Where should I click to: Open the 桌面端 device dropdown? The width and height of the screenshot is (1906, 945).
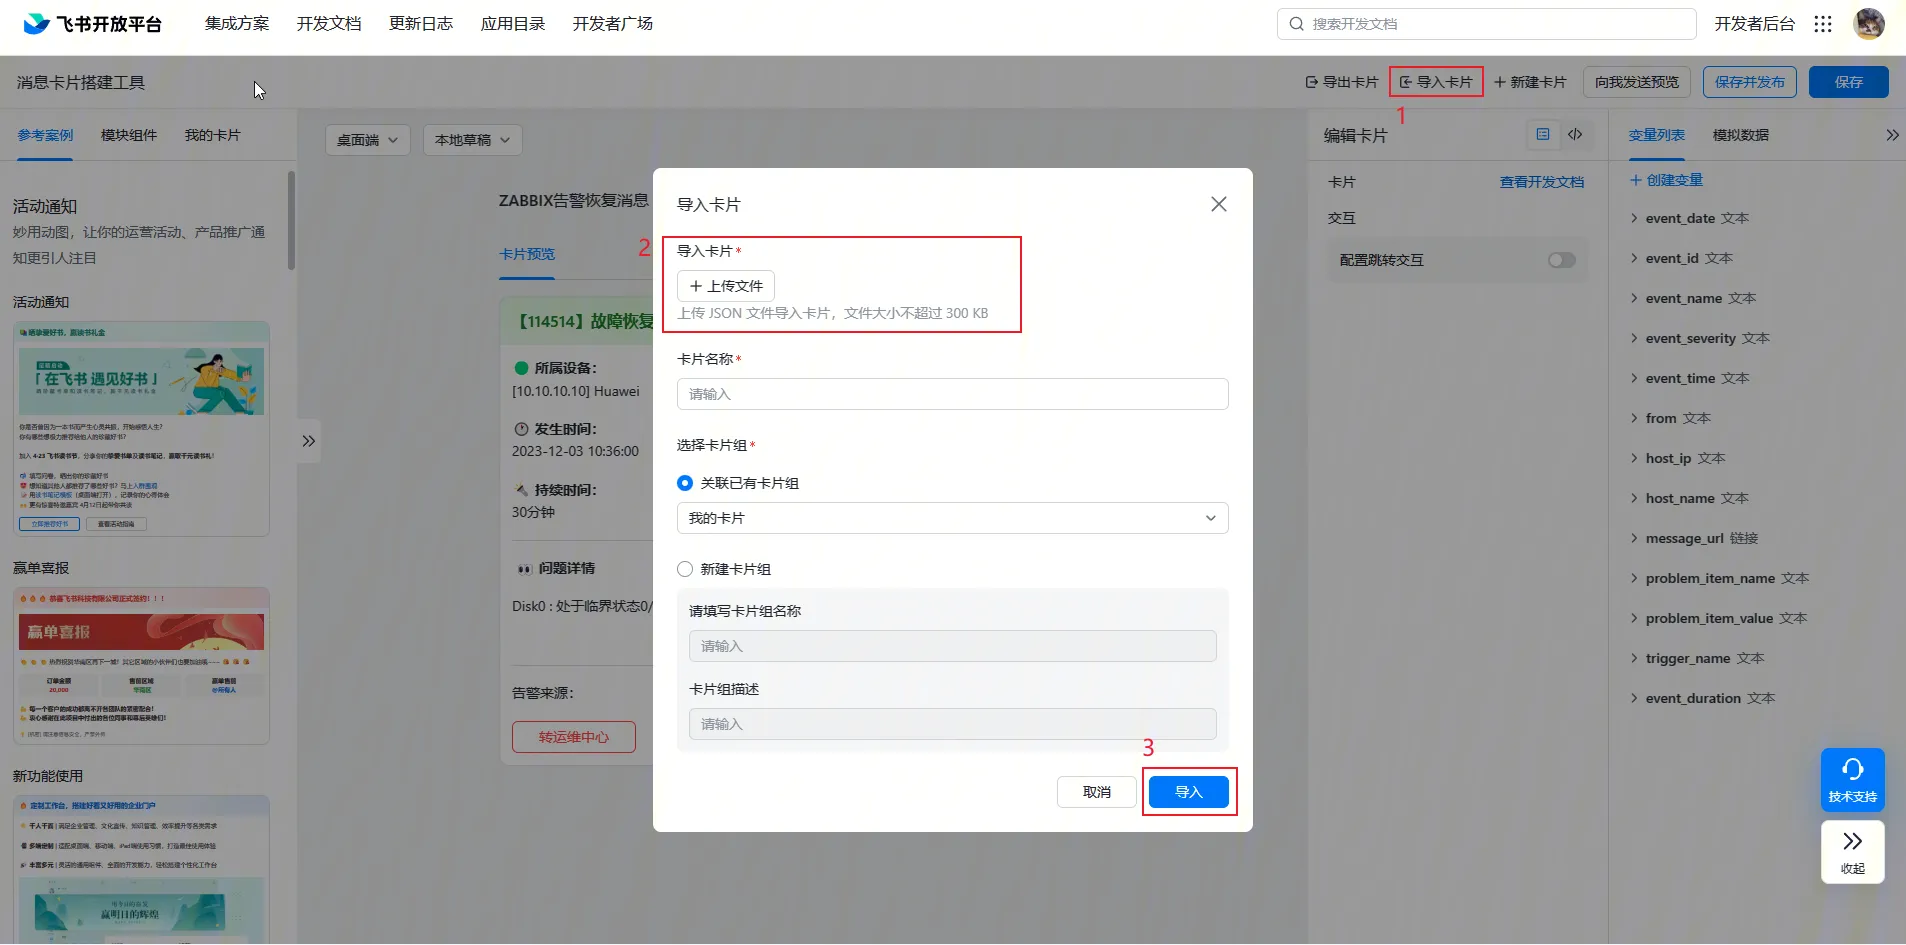click(367, 140)
